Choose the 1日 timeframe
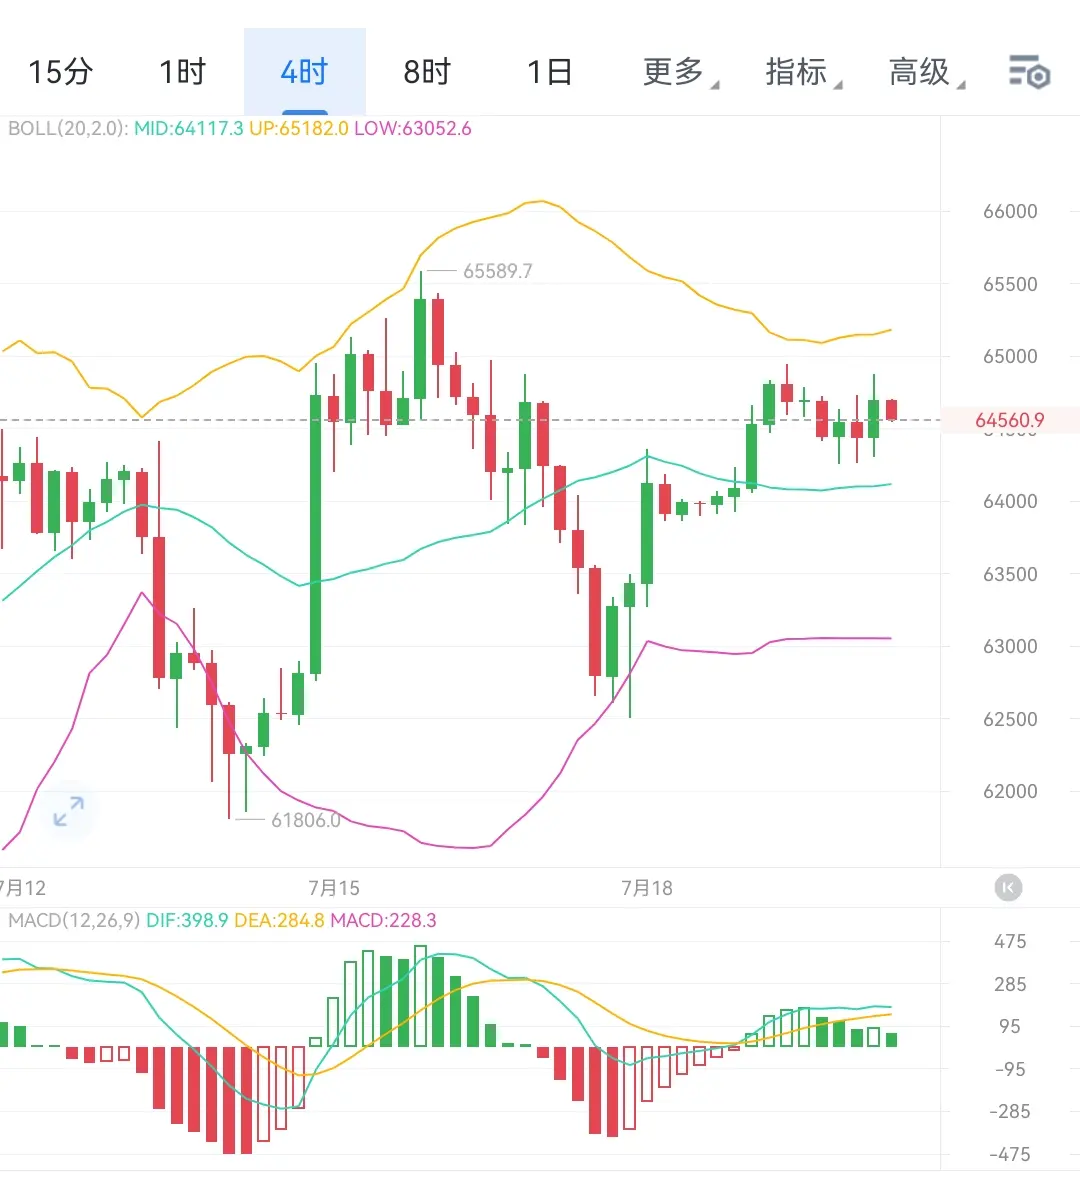Screen dimensions: 1080x1179 point(550,72)
